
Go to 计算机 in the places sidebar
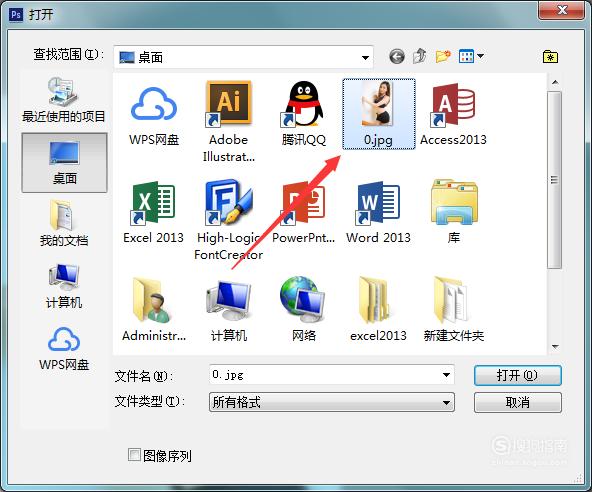click(64, 286)
